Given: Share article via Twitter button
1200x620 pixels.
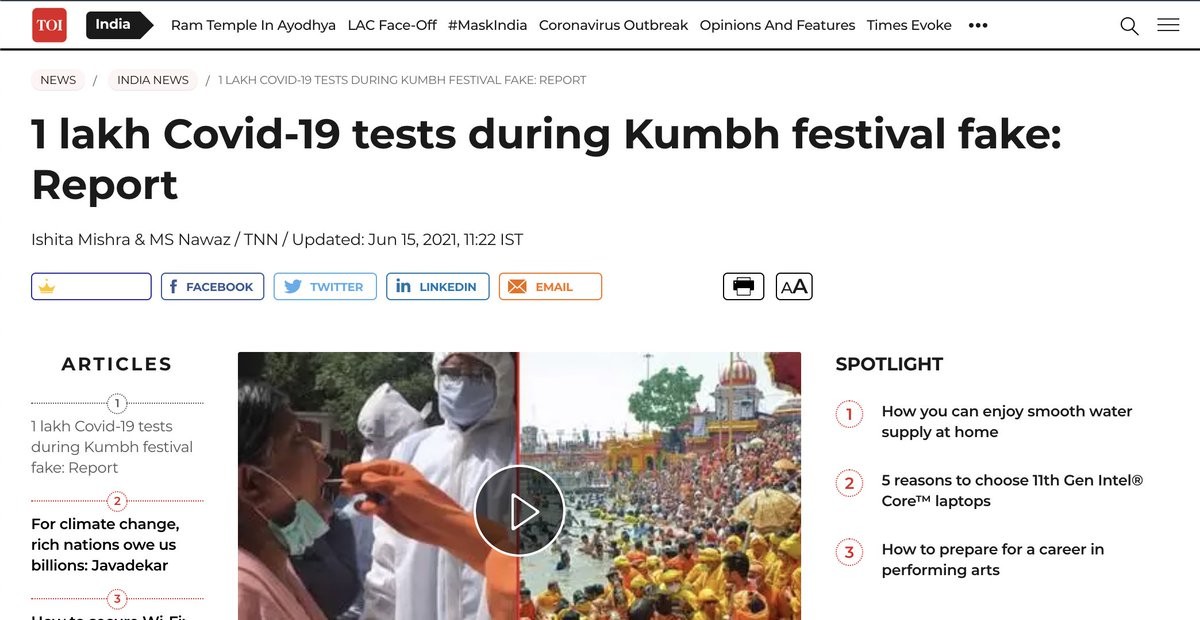Looking at the screenshot, I should [x=325, y=287].
